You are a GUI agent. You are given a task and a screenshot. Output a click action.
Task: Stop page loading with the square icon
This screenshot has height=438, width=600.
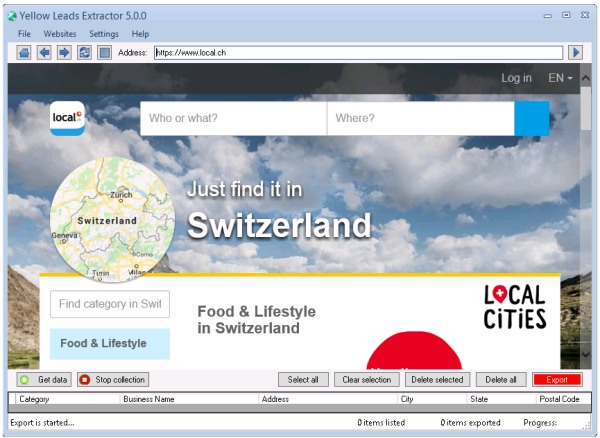point(104,52)
